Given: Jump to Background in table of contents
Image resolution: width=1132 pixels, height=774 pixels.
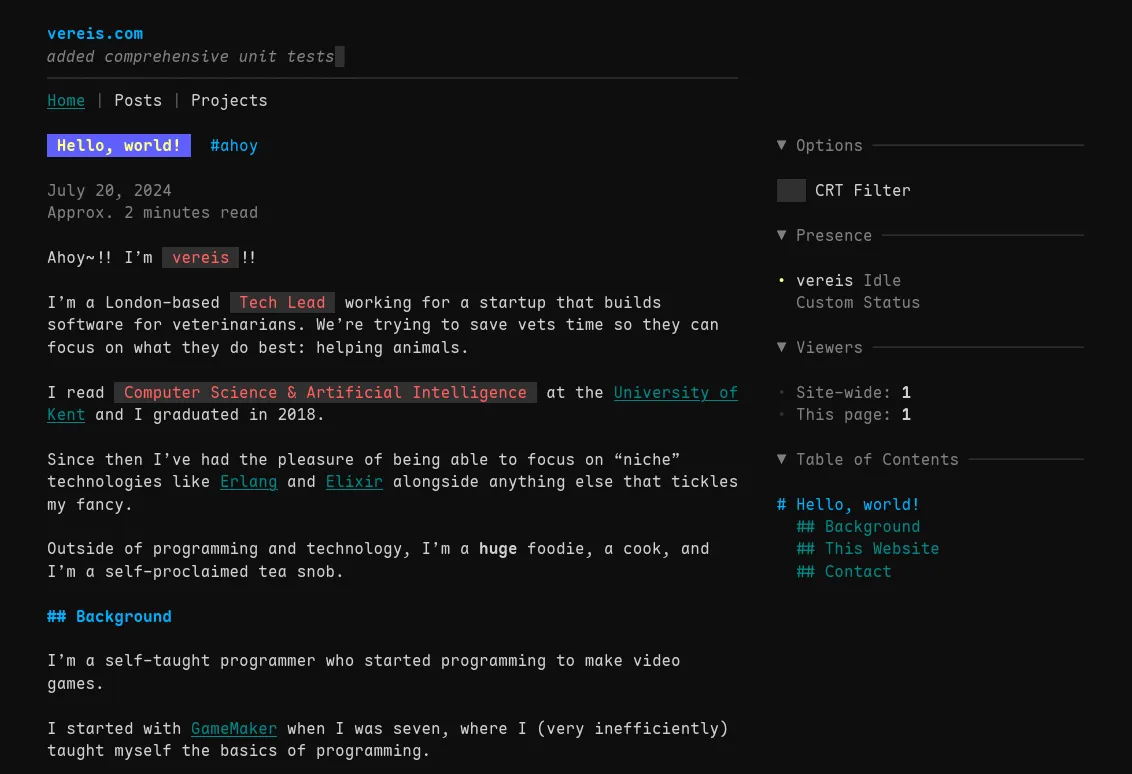Looking at the screenshot, I should (858, 526).
